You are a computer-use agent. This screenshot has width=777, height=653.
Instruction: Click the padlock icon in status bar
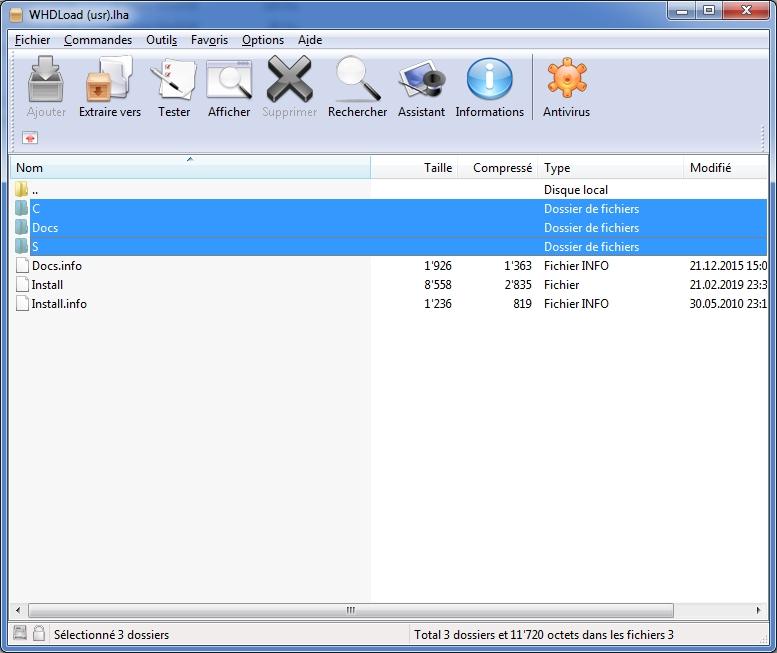click(39, 634)
